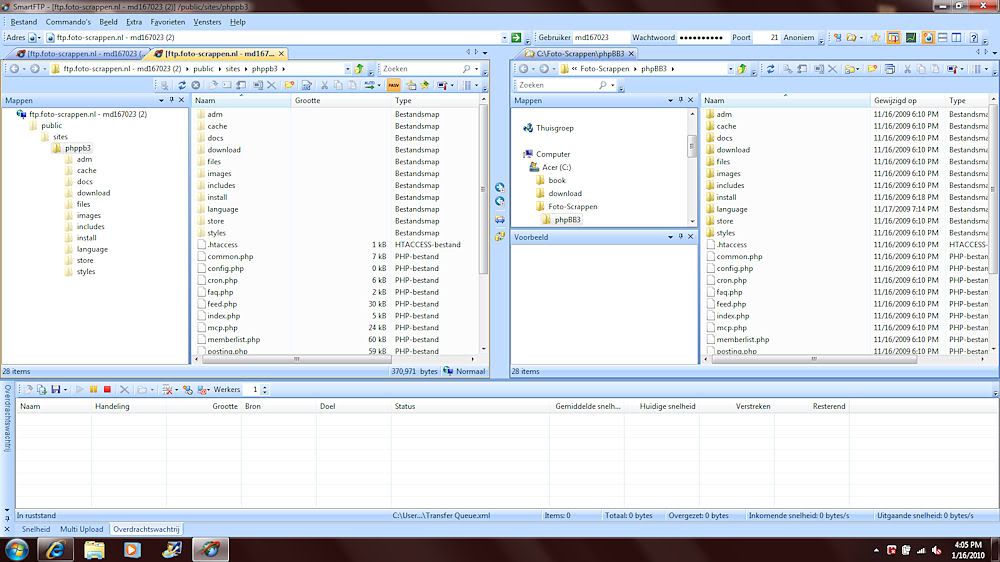Click the PASV mode toolbar icon

[x=393, y=85]
